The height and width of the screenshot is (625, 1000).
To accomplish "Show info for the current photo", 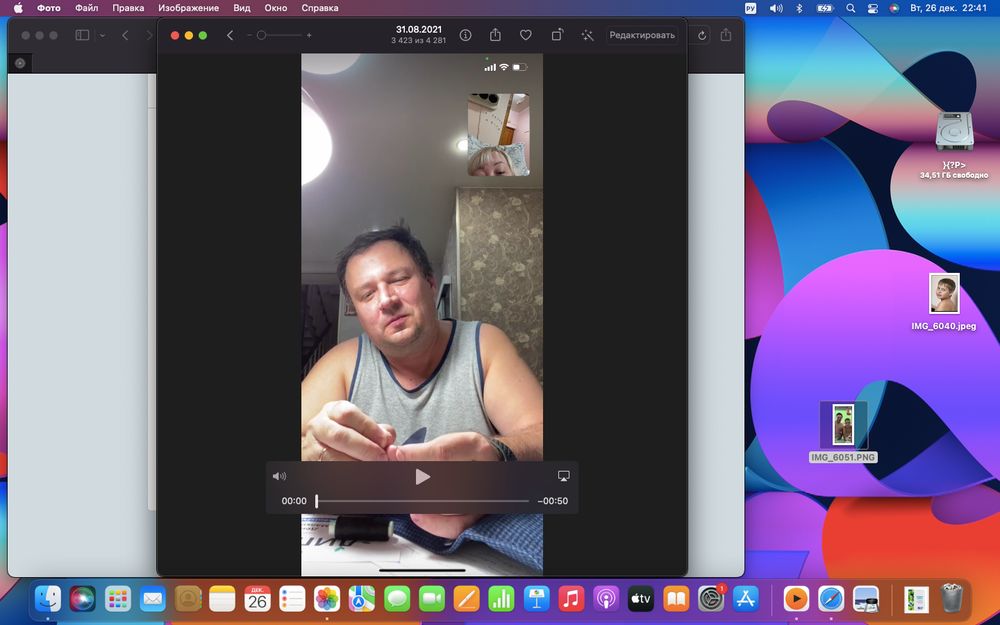I will click(466, 35).
